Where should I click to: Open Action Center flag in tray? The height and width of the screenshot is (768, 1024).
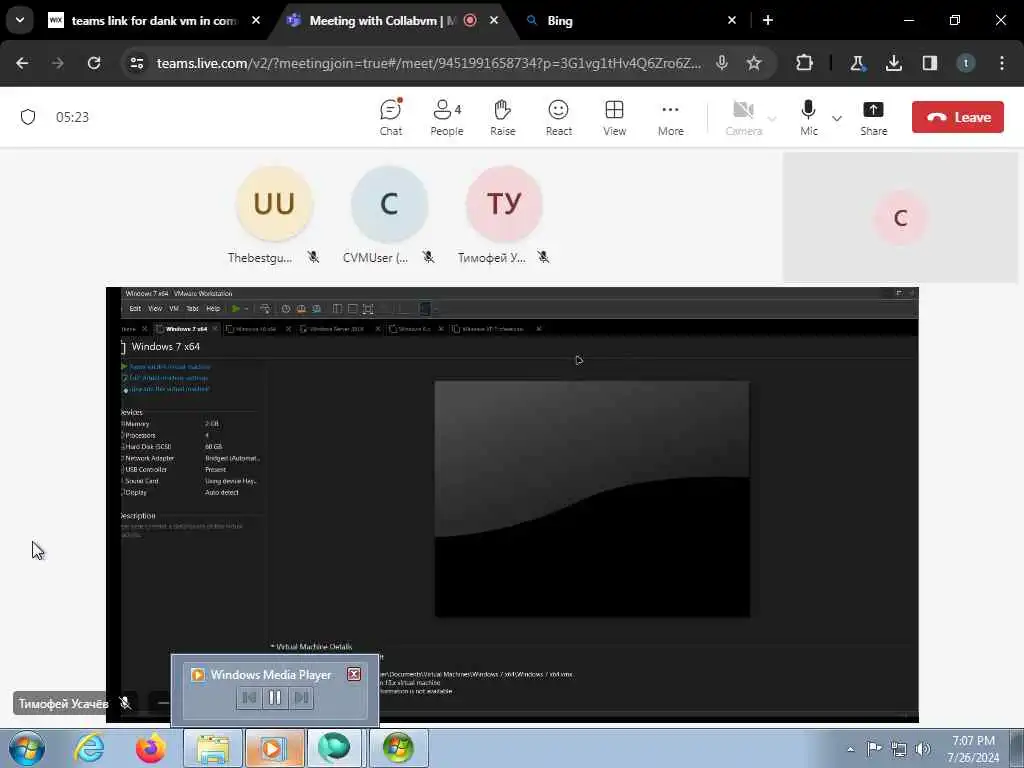coord(874,749)
